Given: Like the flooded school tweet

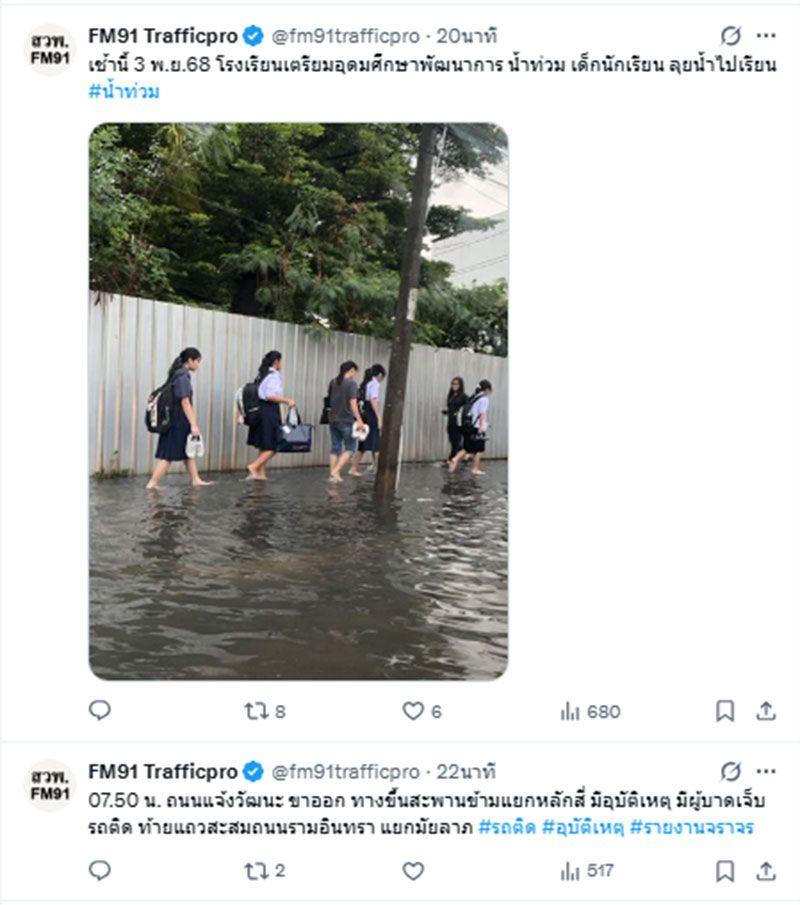Looking at the screenshot, I should pyautogui.click(x=413, y=711).
